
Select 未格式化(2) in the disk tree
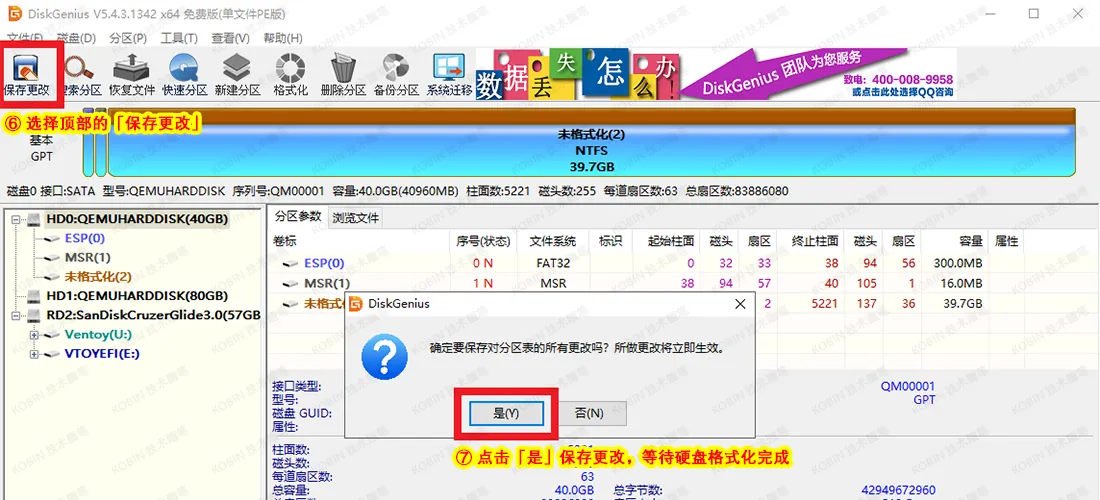(x=98, y=277)
